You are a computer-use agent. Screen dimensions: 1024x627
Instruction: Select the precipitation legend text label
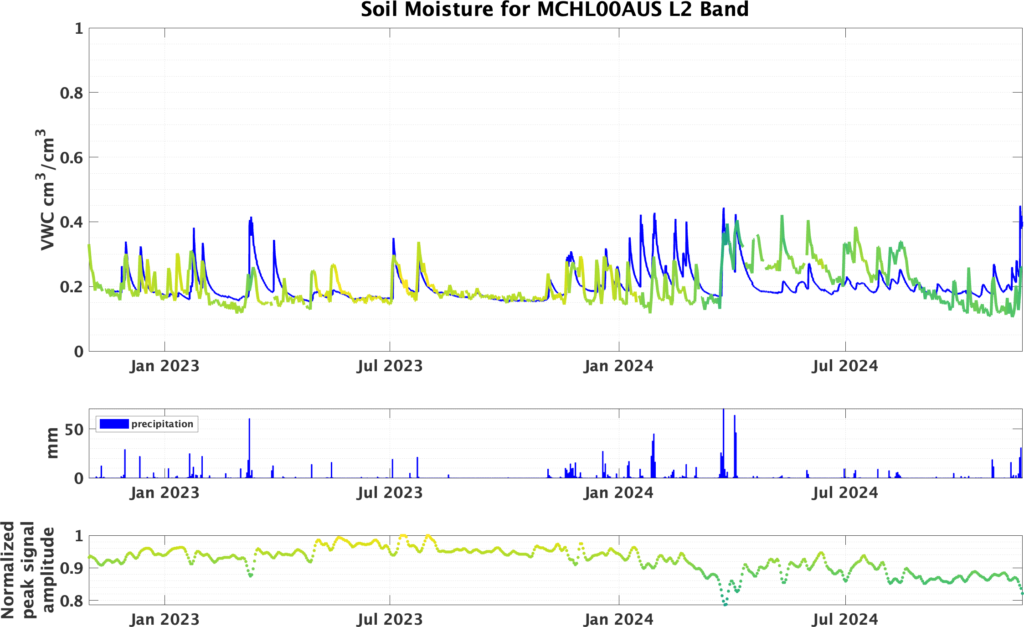click(x=162, y=424)
